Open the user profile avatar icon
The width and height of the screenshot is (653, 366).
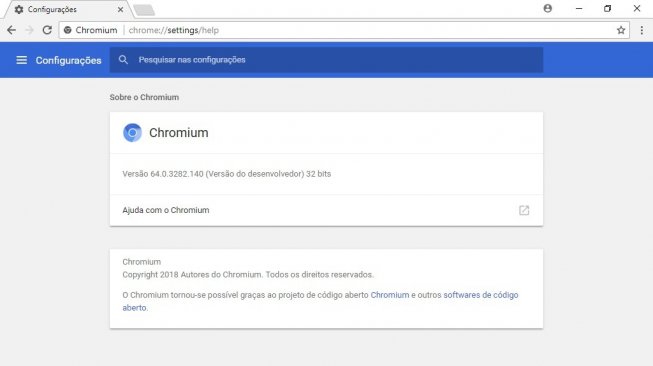click(548, 8)
